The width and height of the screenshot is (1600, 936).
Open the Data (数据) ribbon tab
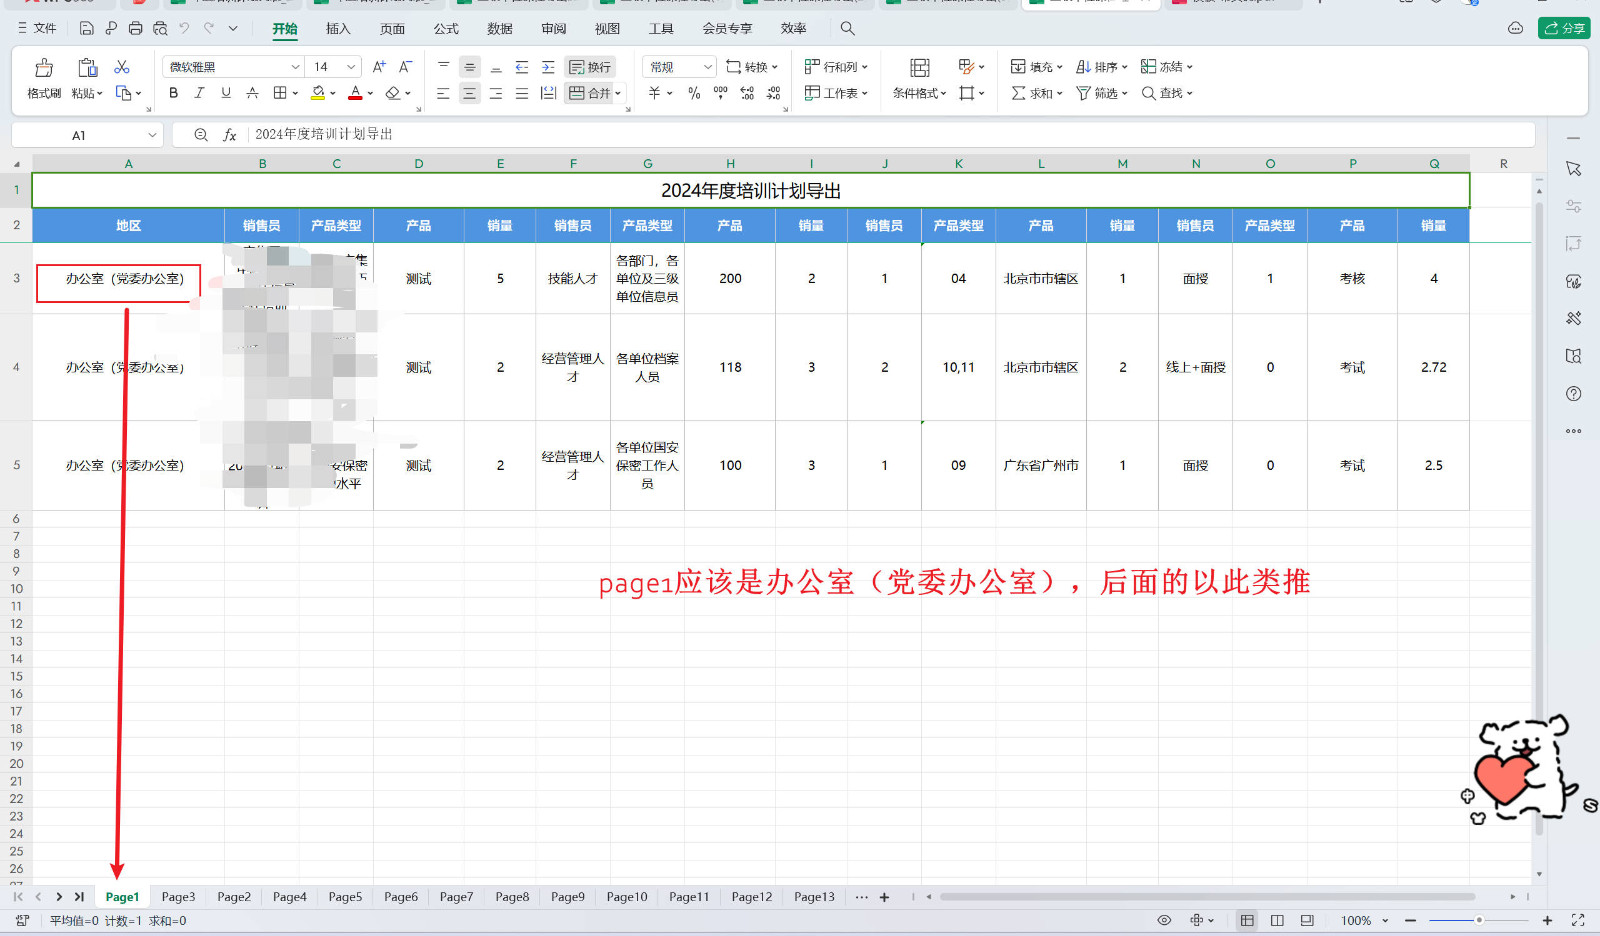point(500,28)
